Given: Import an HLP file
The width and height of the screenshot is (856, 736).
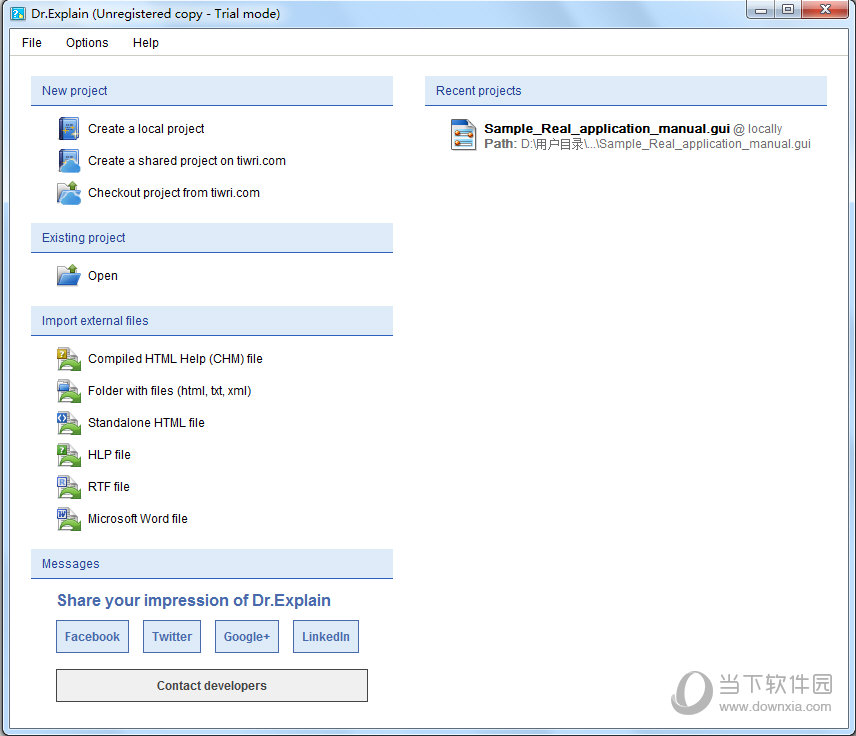Looking at the screenshot, I should point(109,455).
